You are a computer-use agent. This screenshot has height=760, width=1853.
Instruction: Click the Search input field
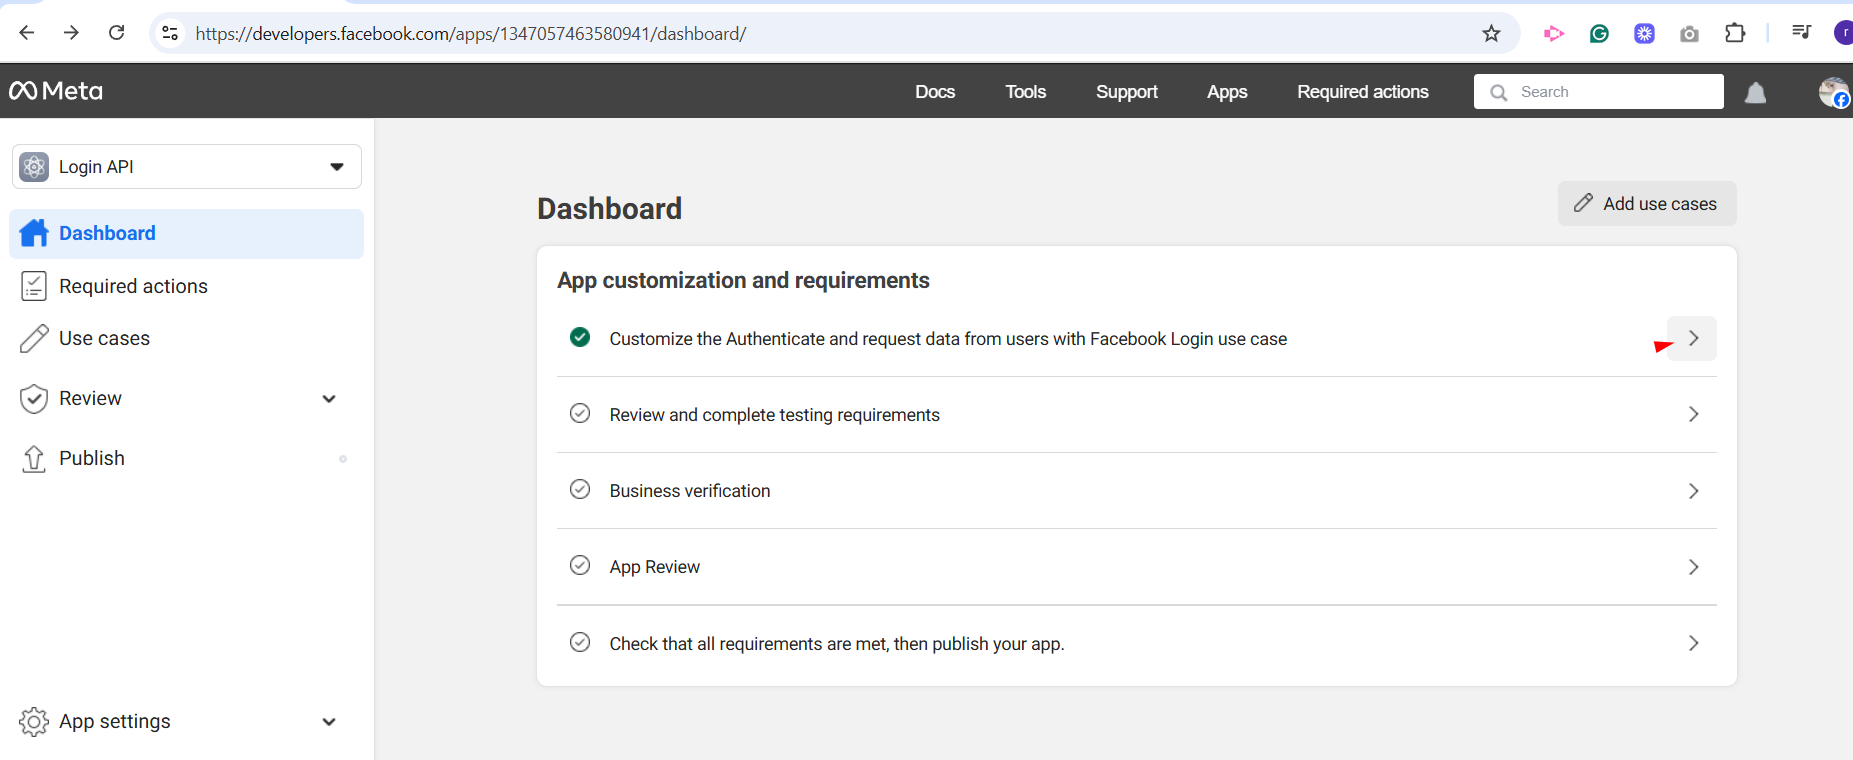coord(1610,92)
